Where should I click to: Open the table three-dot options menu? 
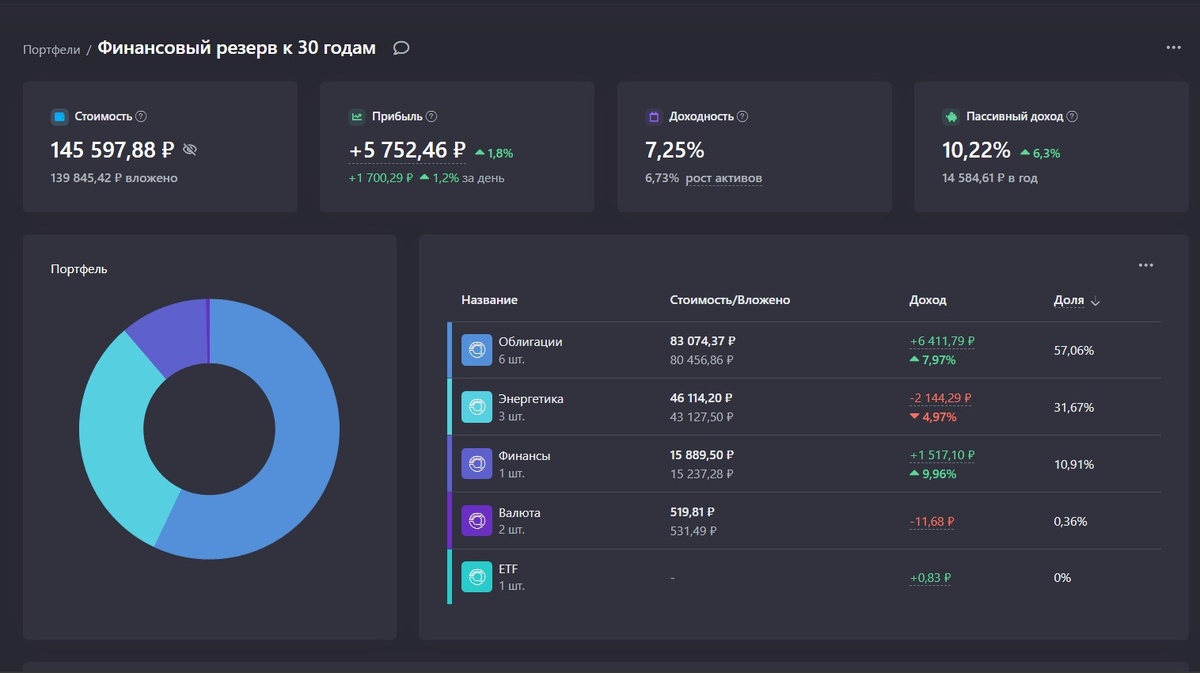click(x=1145, y=265)
